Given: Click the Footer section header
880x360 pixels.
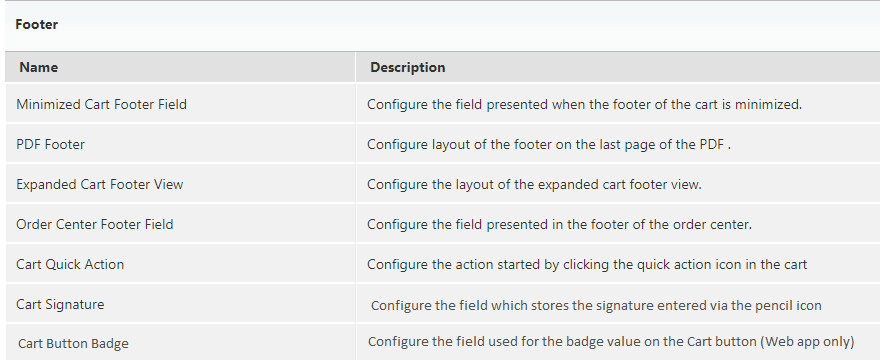Looking at the screenshot, I should [36, 25].
